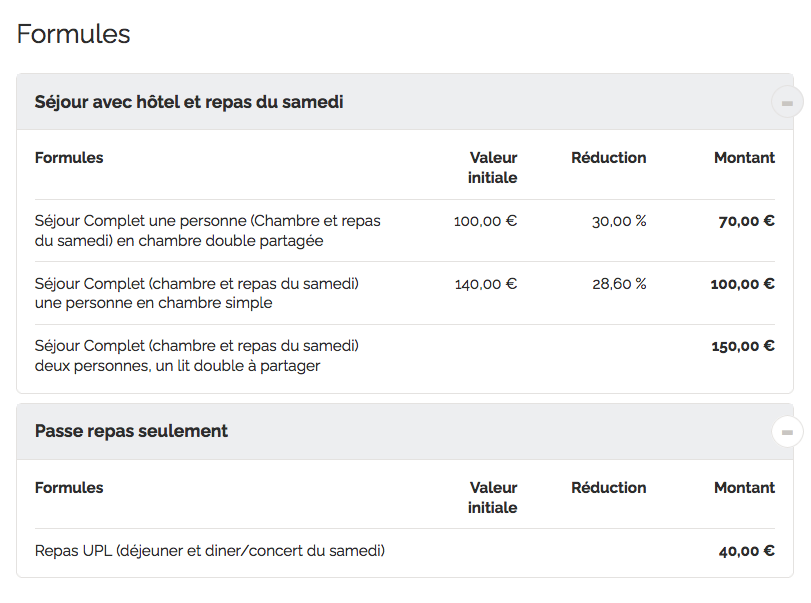Click the Formules page heading
This screenshot has width=811, height=603.
(74, 34)
